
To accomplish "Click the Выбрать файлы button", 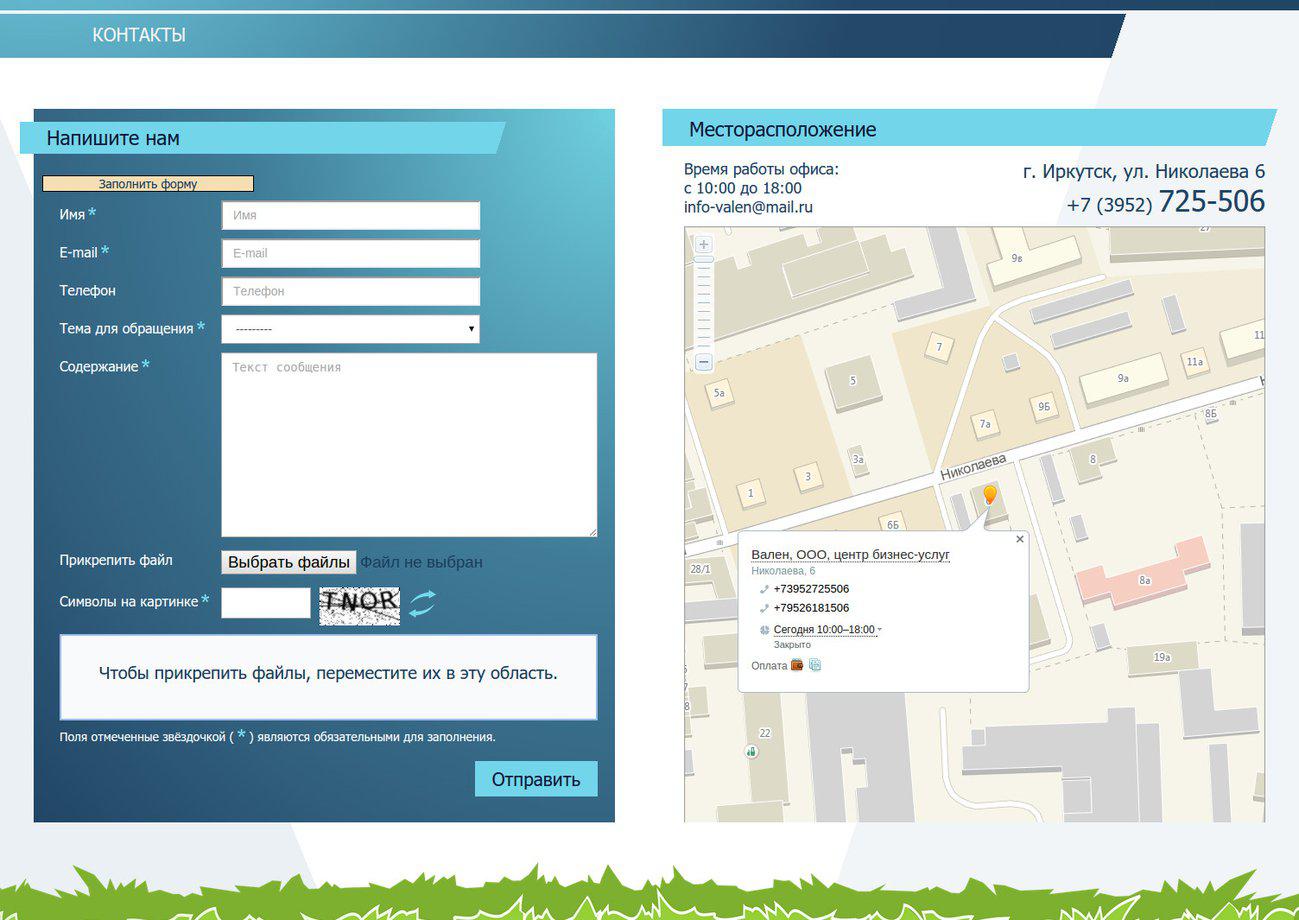I will (x=289, y=562).
